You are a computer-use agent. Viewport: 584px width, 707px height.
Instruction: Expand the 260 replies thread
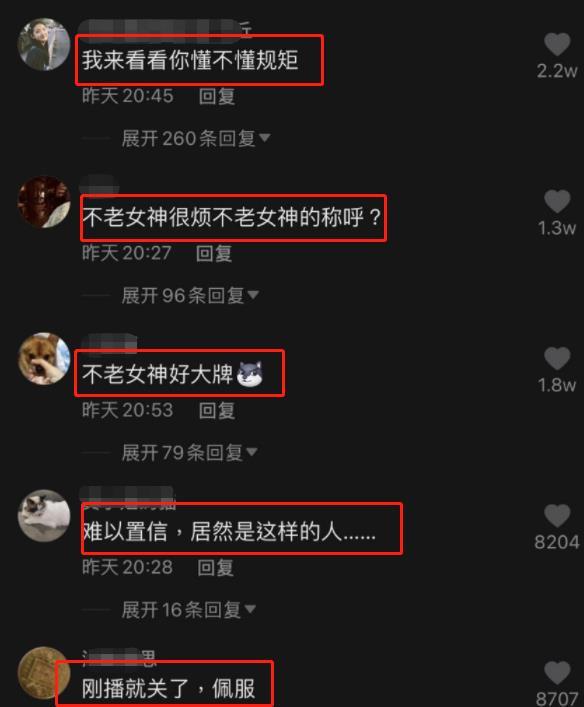click(x=196, y=138)
